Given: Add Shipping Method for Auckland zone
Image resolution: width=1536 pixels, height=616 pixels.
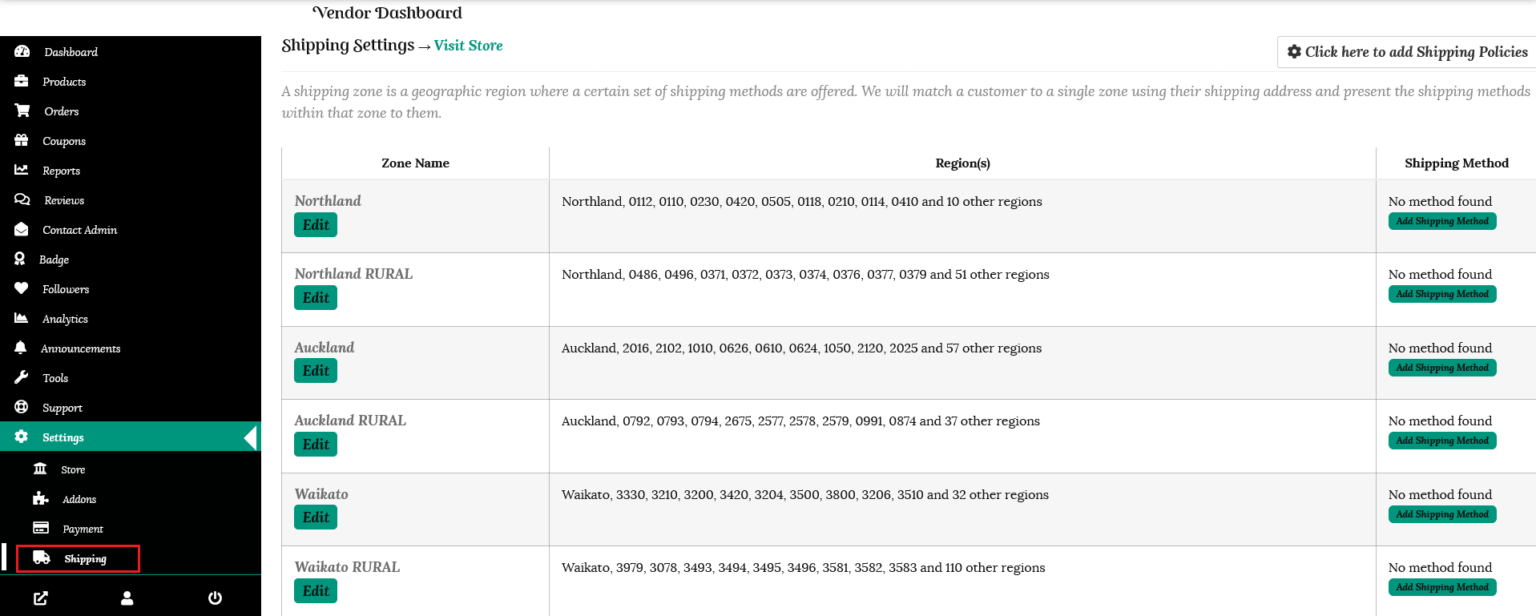Looking at the screenshot, I should pos(1442,368).
